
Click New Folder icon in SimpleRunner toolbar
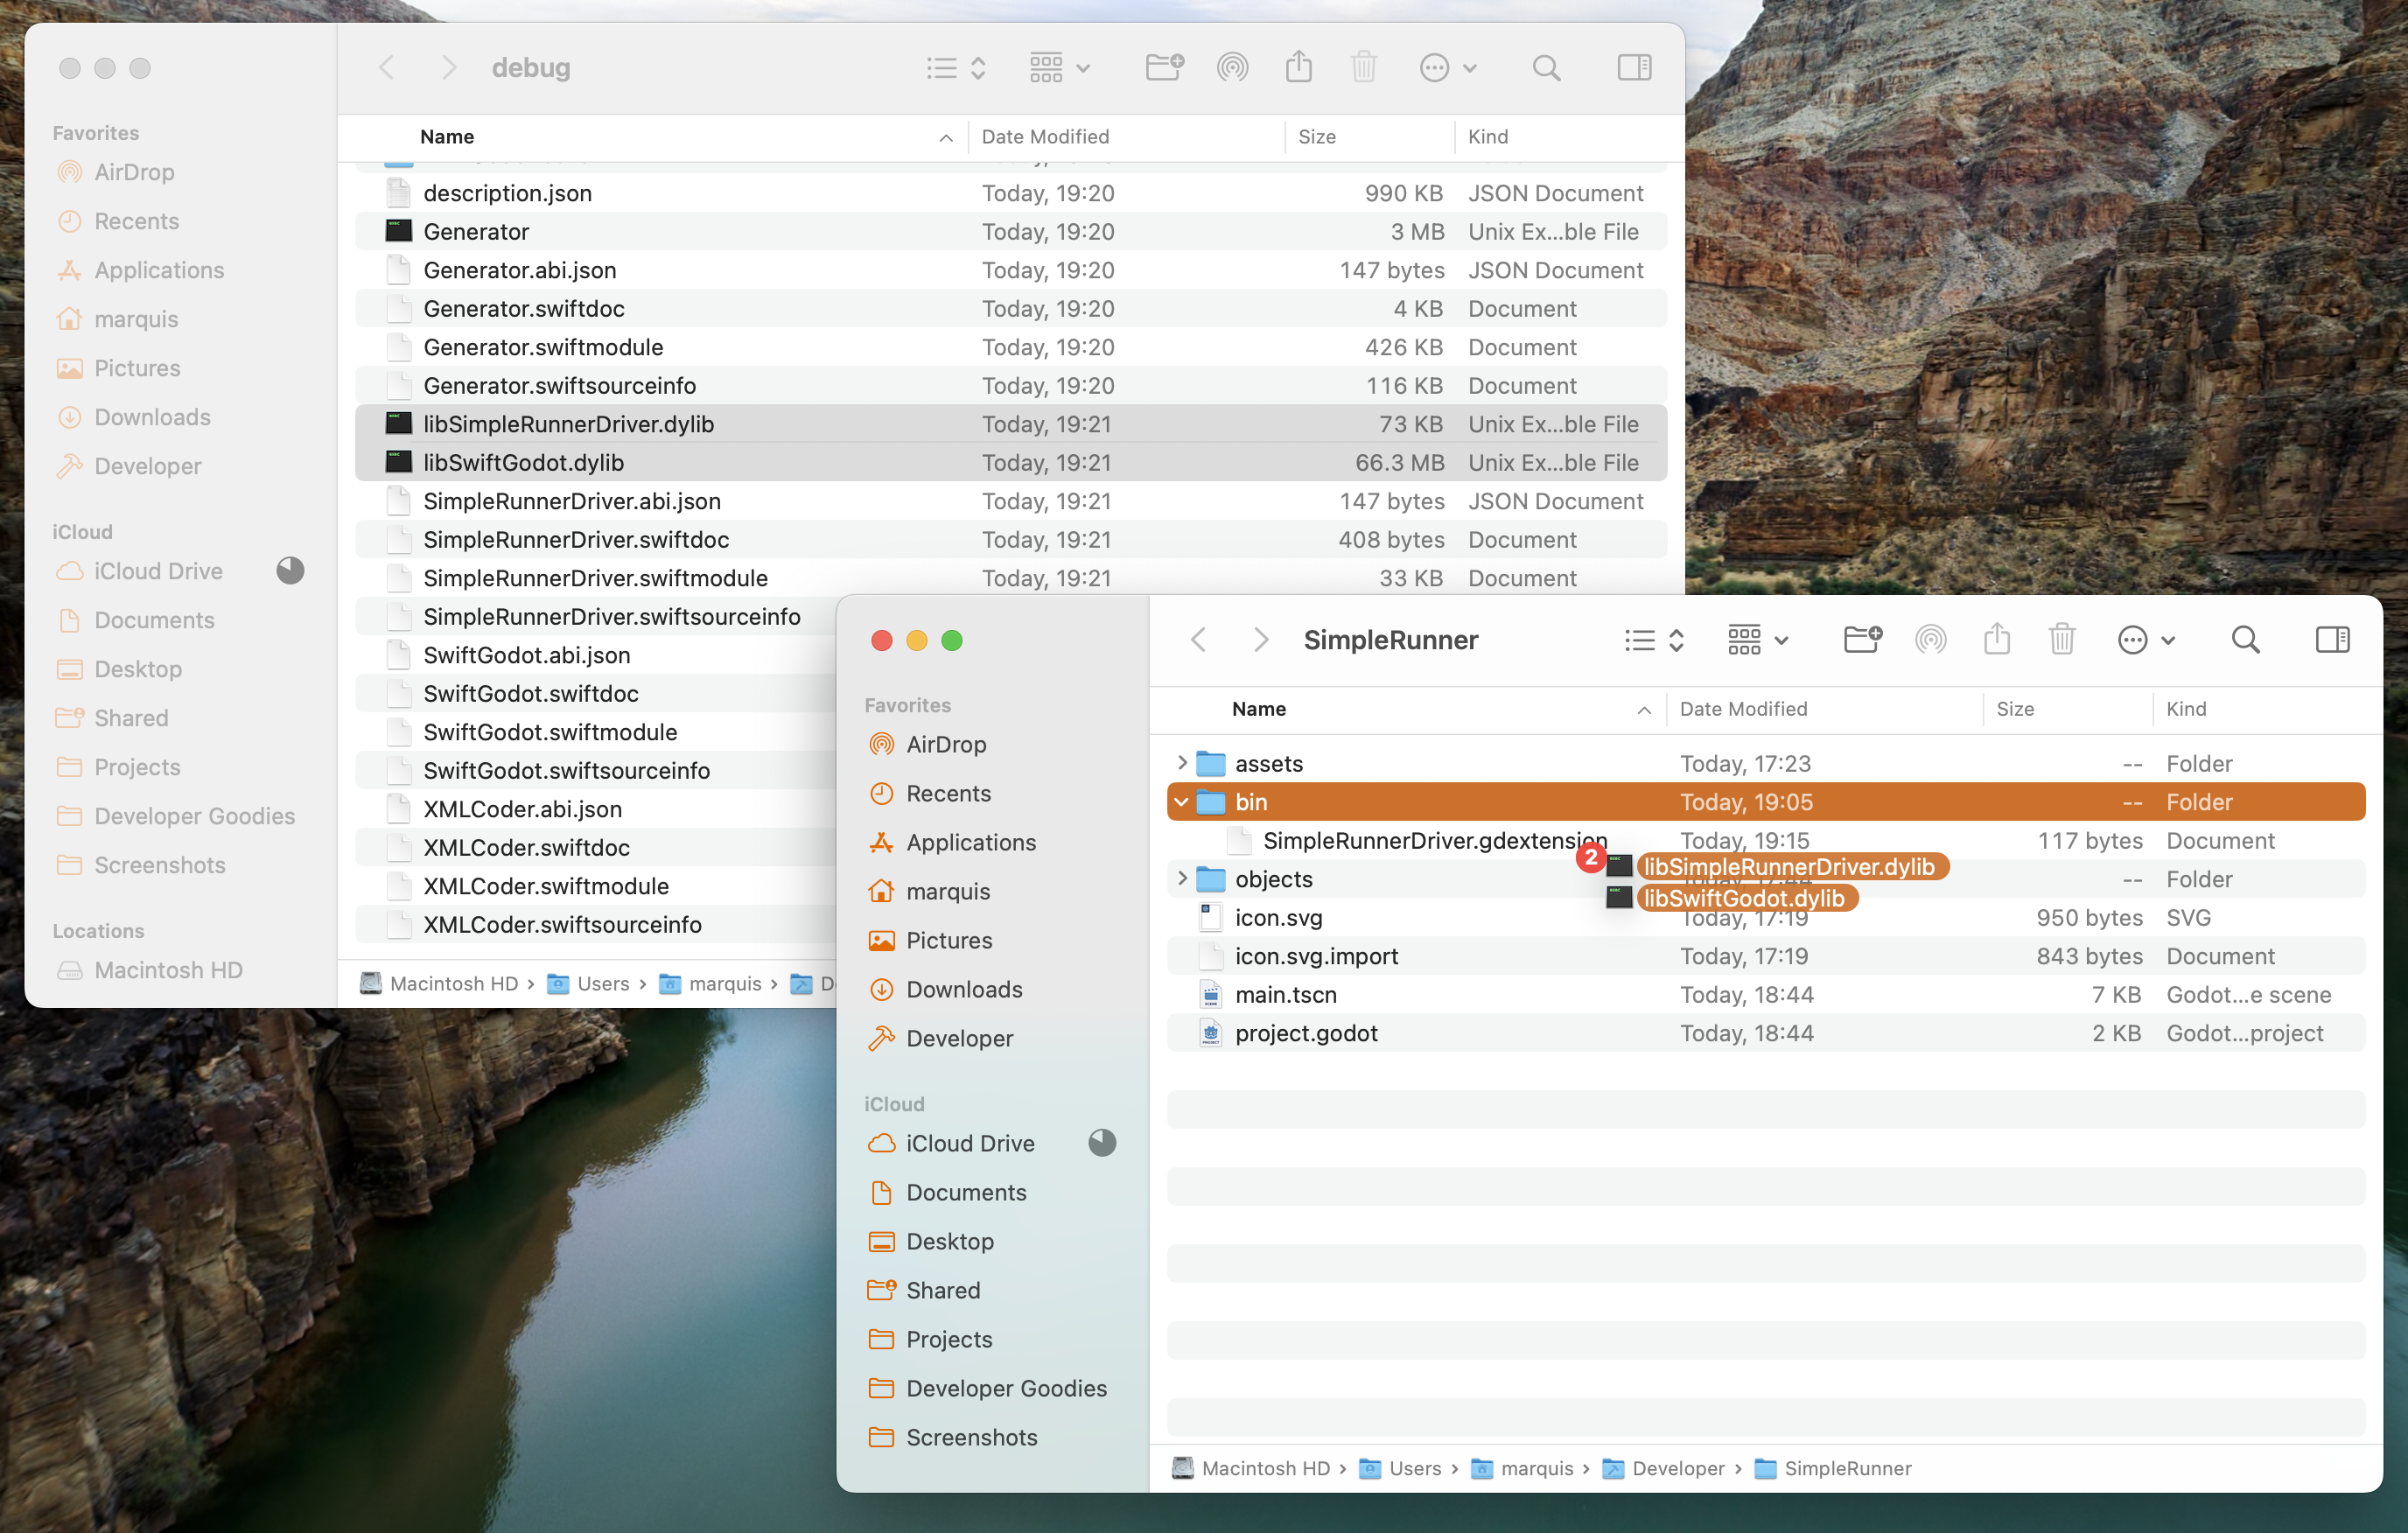click(1862, 640)
